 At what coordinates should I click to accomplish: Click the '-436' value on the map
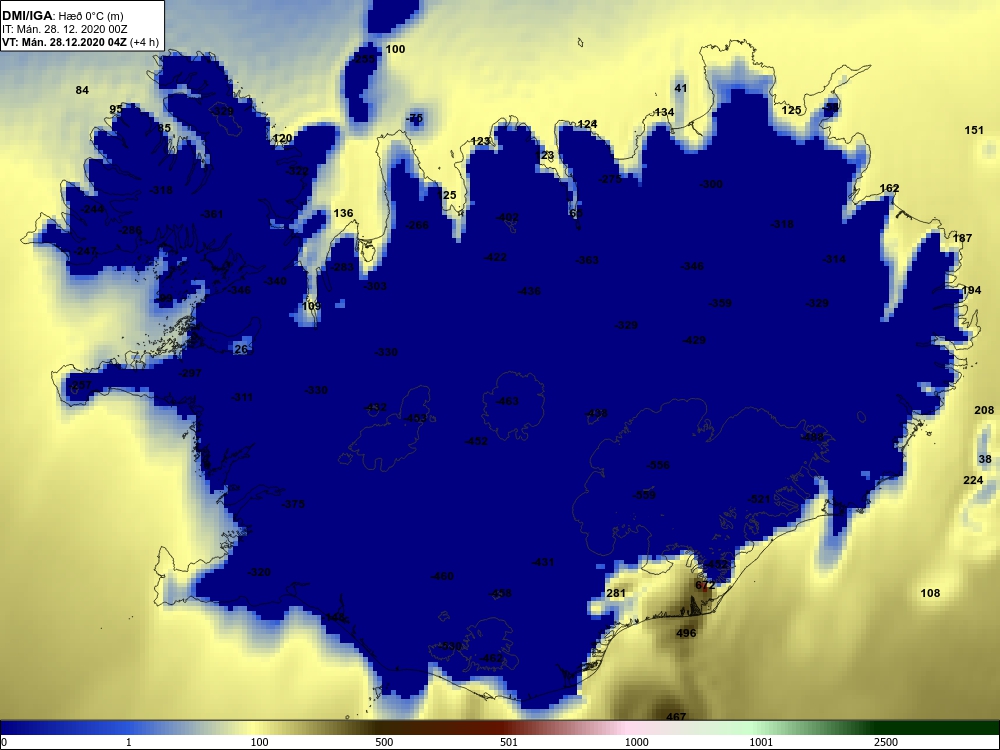click(x=529, y=291)
